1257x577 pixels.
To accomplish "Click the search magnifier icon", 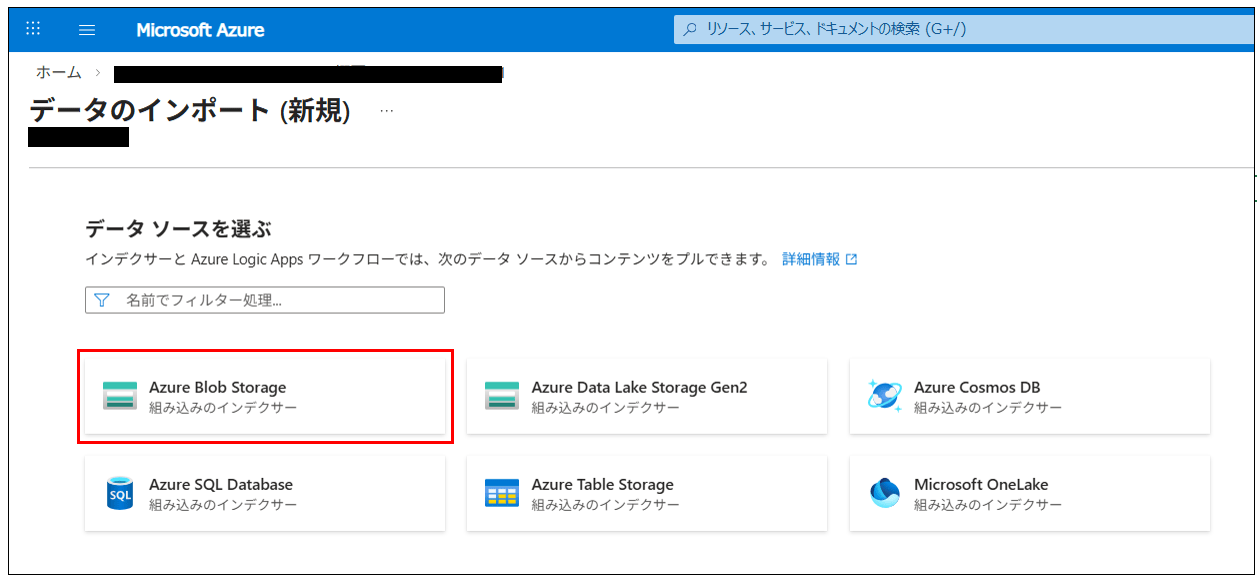I will 690,29.
